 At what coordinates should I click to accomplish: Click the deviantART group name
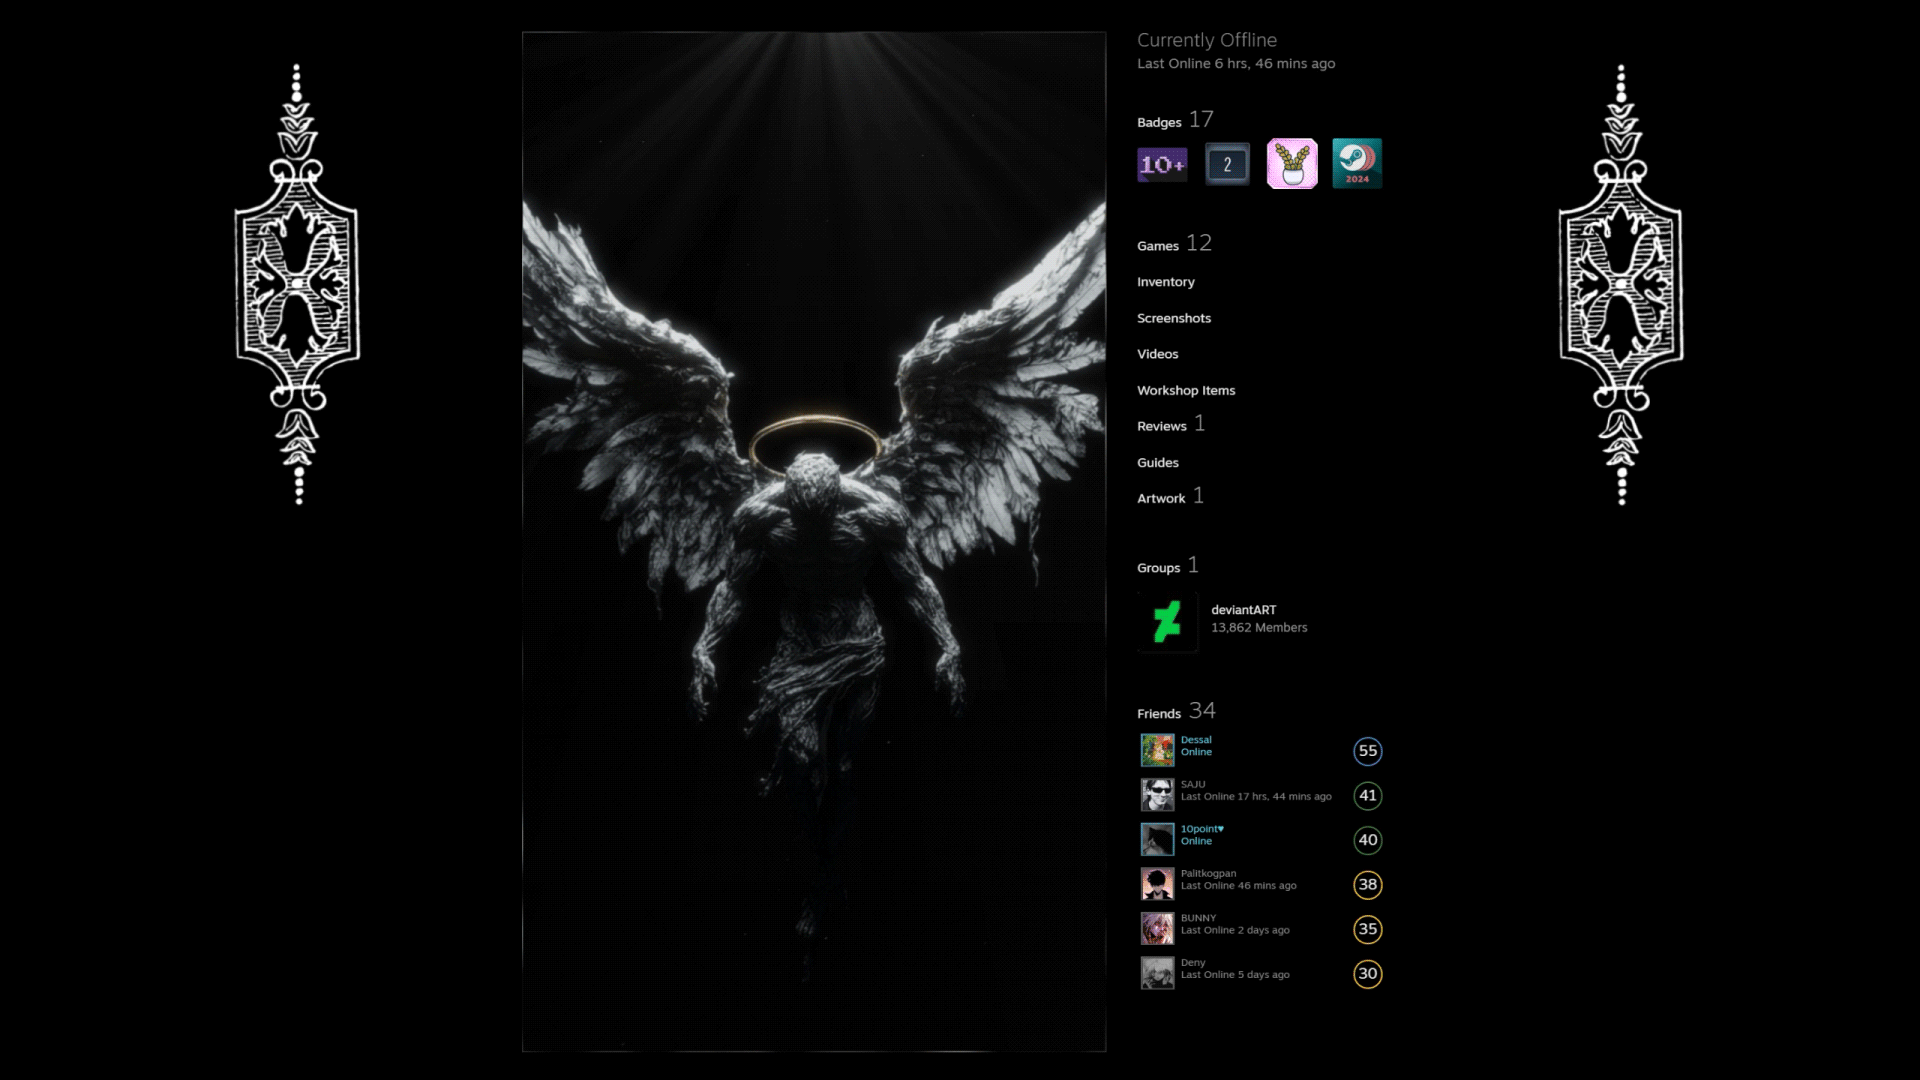(1243, 610)
